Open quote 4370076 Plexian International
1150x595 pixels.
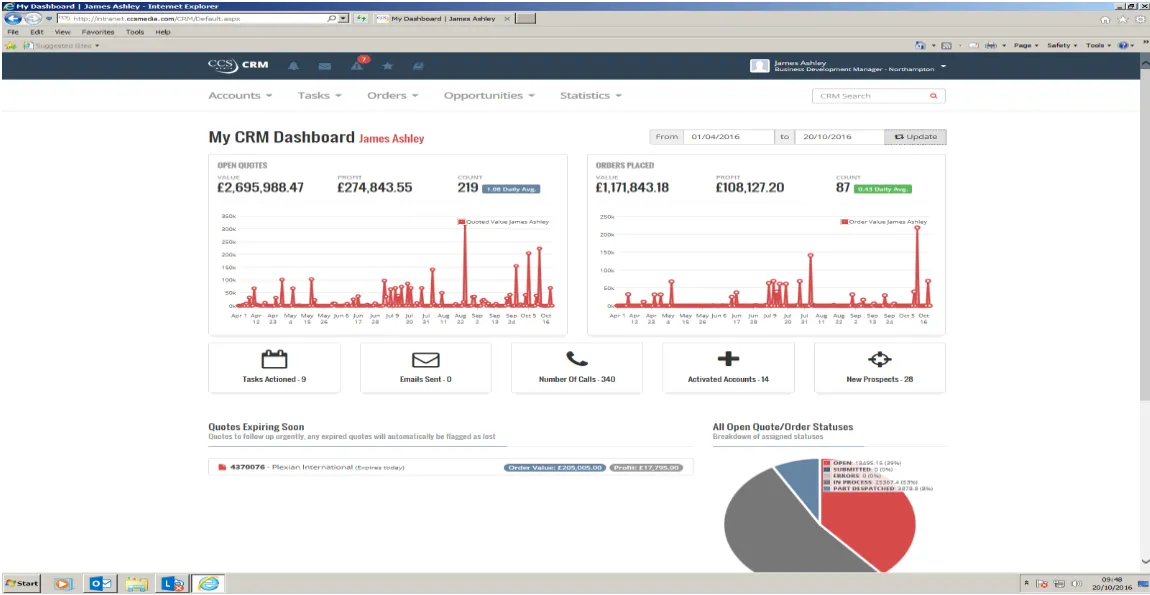(317, 467)
